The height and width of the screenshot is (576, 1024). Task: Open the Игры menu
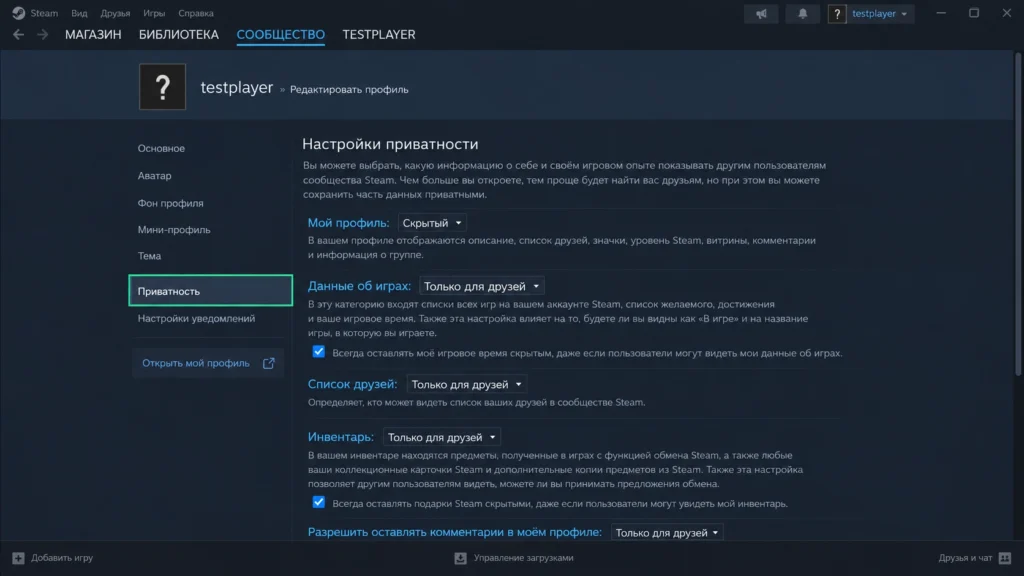(x=154, y=13)
